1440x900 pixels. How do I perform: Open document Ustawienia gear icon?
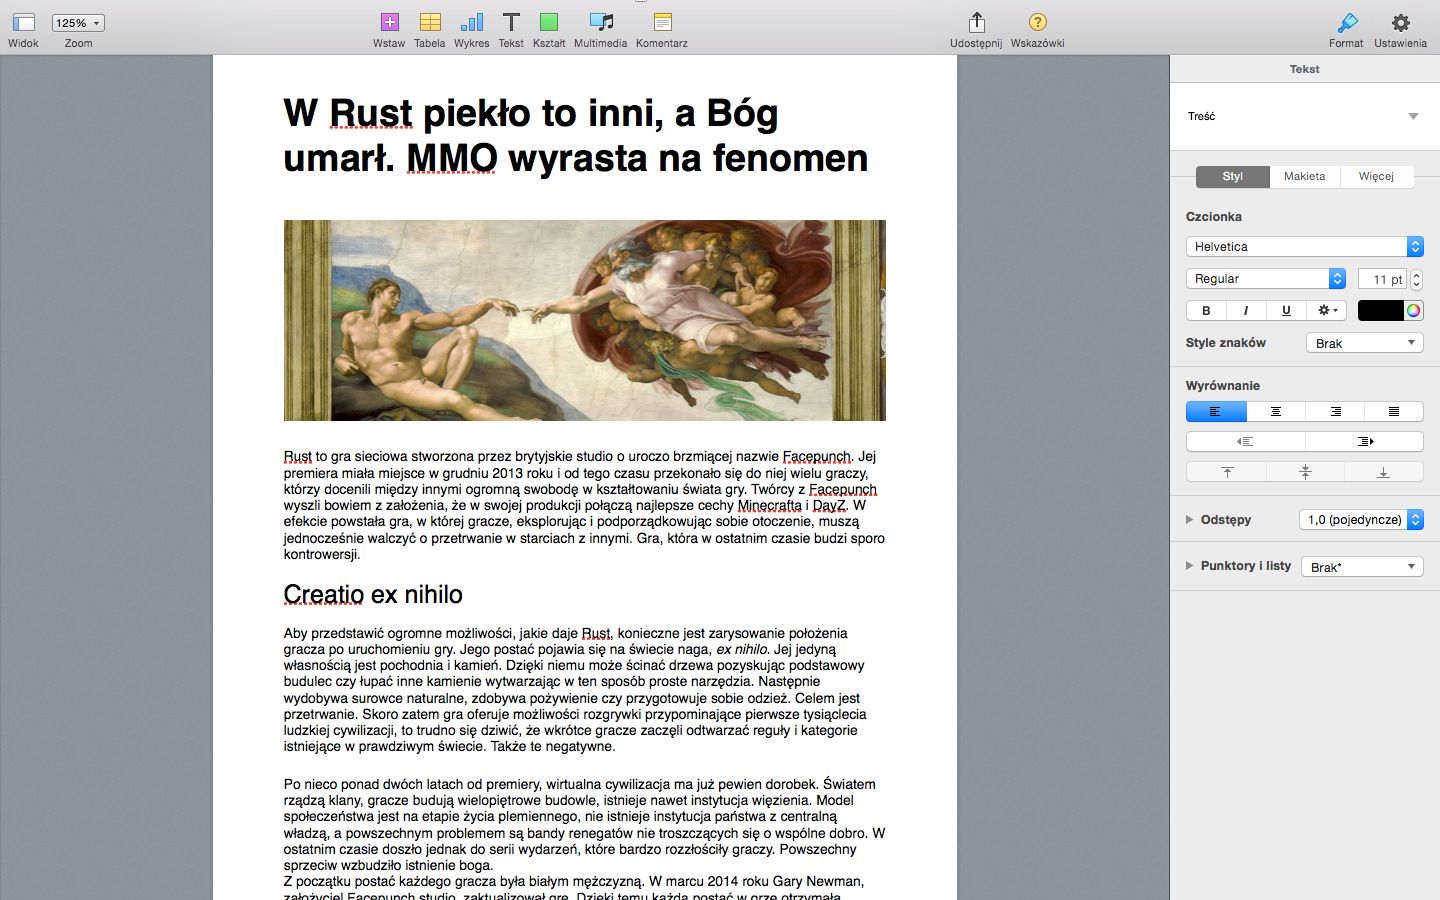tap(1401, 22)
